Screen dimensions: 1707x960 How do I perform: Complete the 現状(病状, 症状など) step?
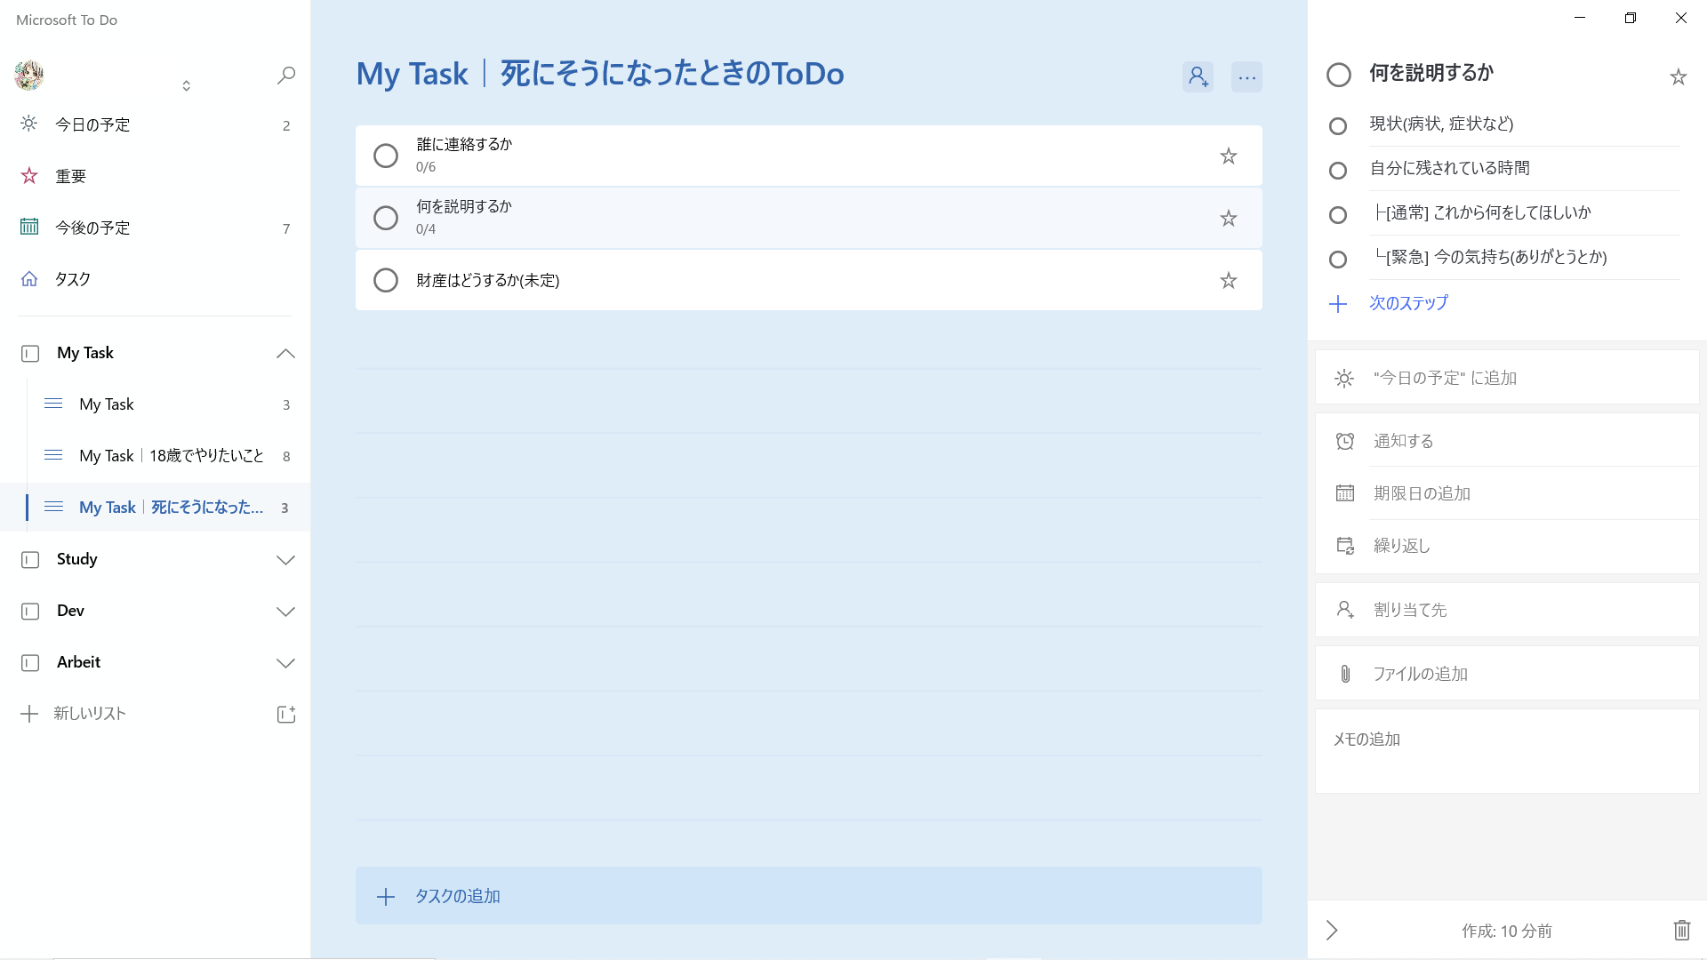pos(1338,126)
